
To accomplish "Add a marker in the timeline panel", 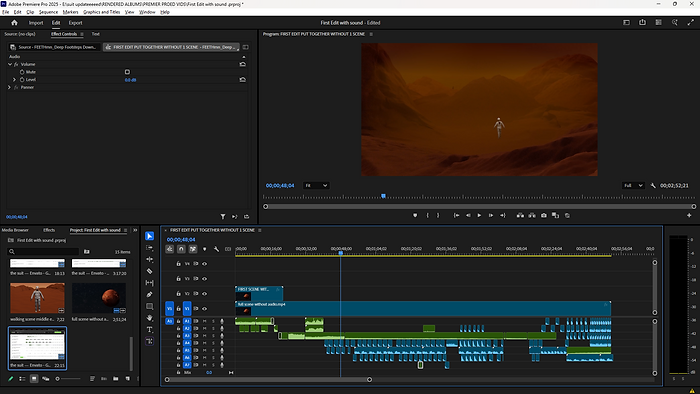I will [204, 249].
